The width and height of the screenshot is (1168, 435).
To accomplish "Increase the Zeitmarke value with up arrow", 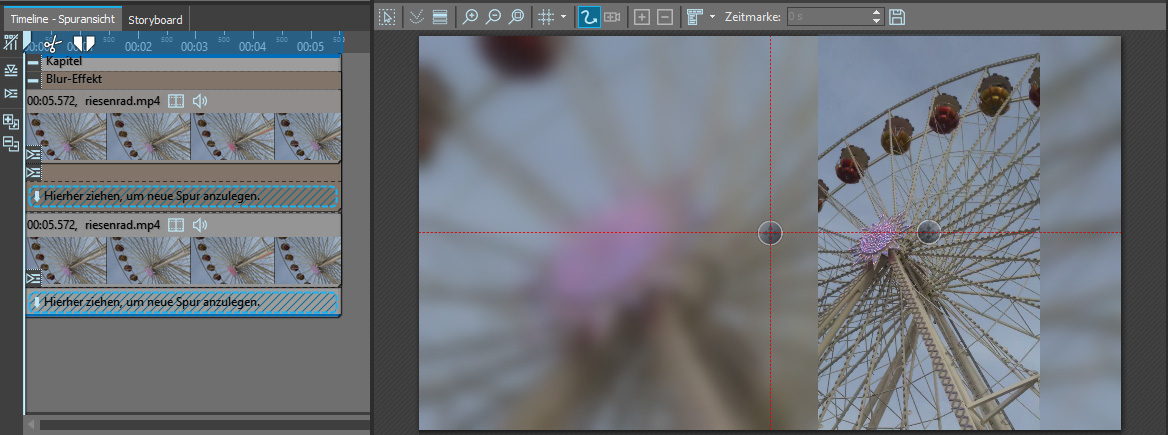I will [877, 12].
